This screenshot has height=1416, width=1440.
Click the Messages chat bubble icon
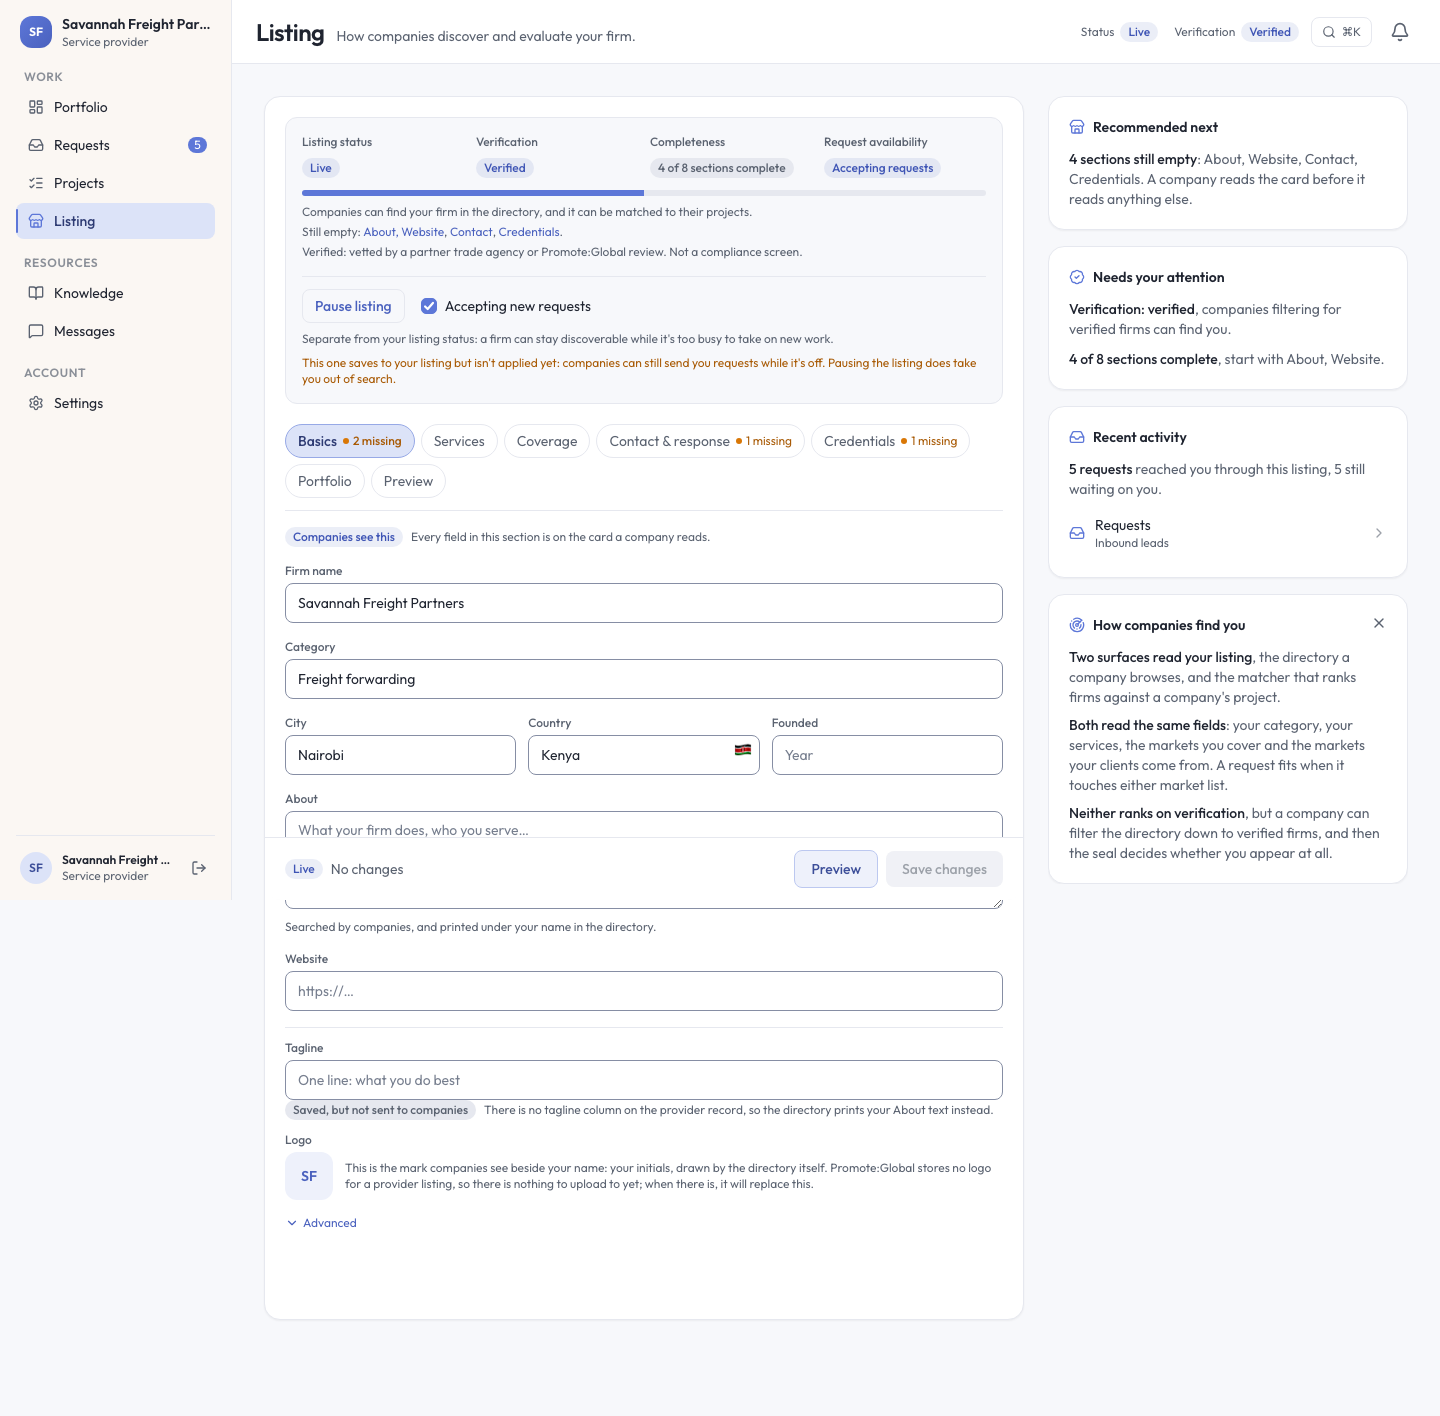36,331
